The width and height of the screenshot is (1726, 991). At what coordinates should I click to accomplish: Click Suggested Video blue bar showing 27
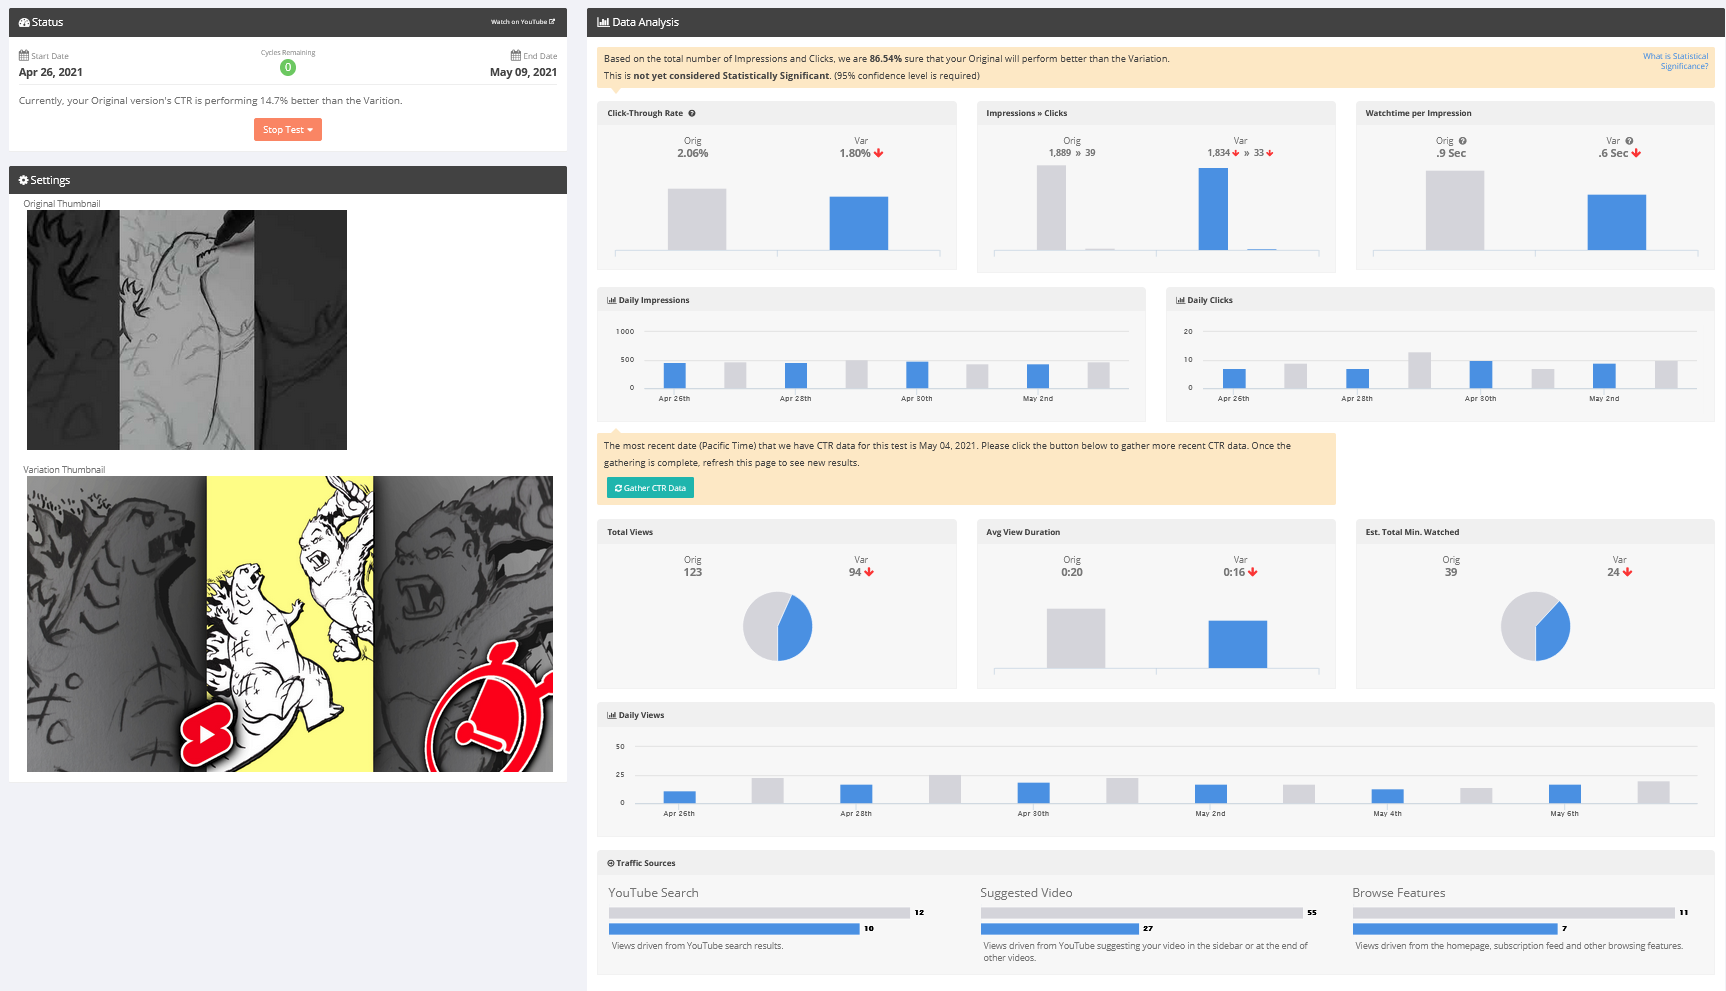point(1060,929)
